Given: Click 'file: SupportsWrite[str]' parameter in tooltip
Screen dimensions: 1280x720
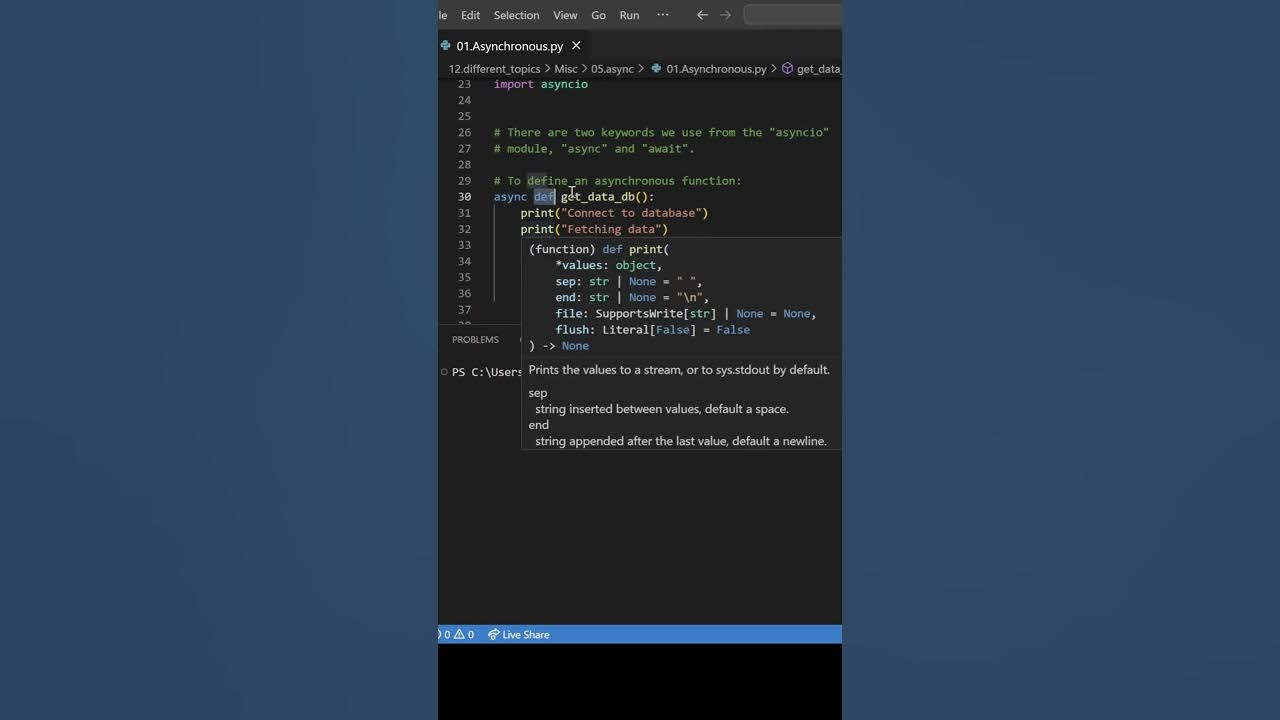Looking at the screenshot, I should (686, 314).
